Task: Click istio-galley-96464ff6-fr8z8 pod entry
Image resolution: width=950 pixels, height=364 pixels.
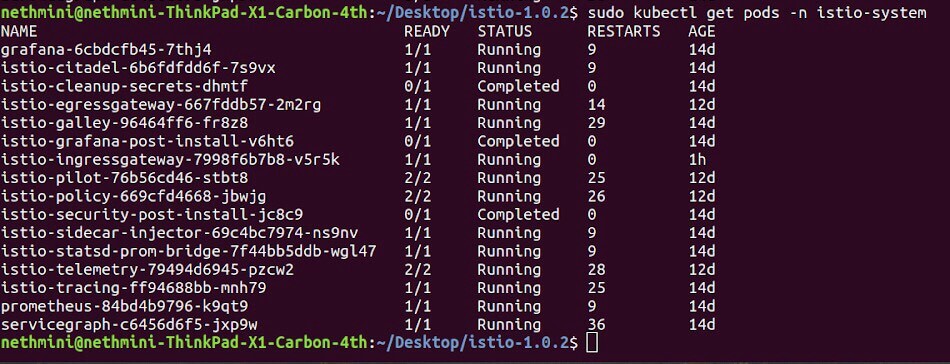Action: coord(124,122)
